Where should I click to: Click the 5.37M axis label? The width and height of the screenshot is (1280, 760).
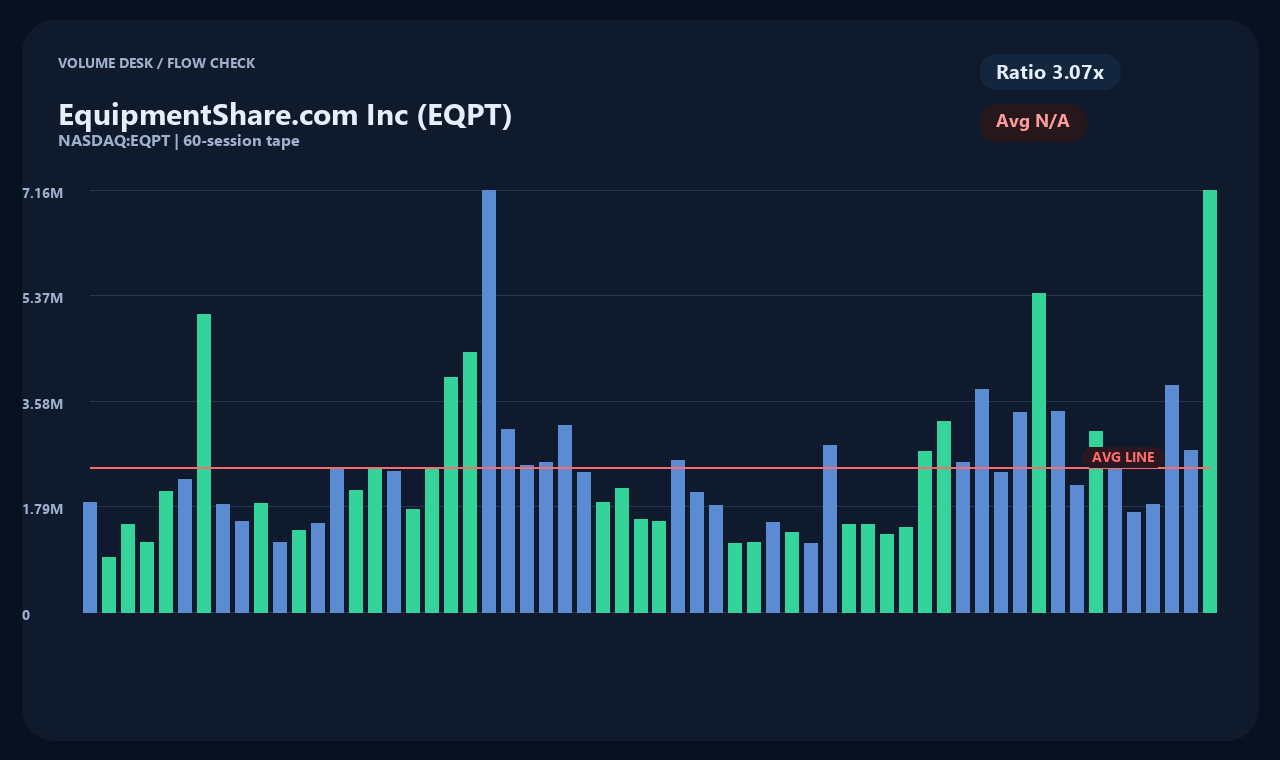pos(43,298)
